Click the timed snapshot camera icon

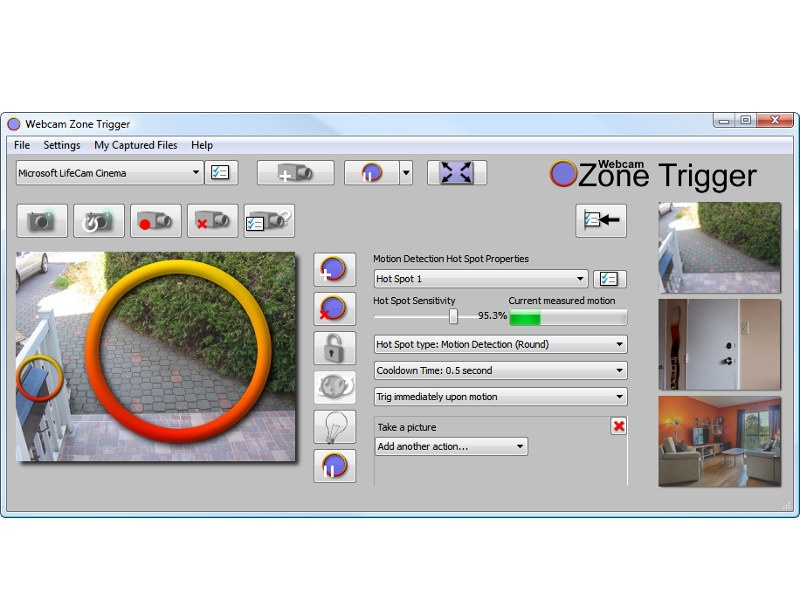98,221
